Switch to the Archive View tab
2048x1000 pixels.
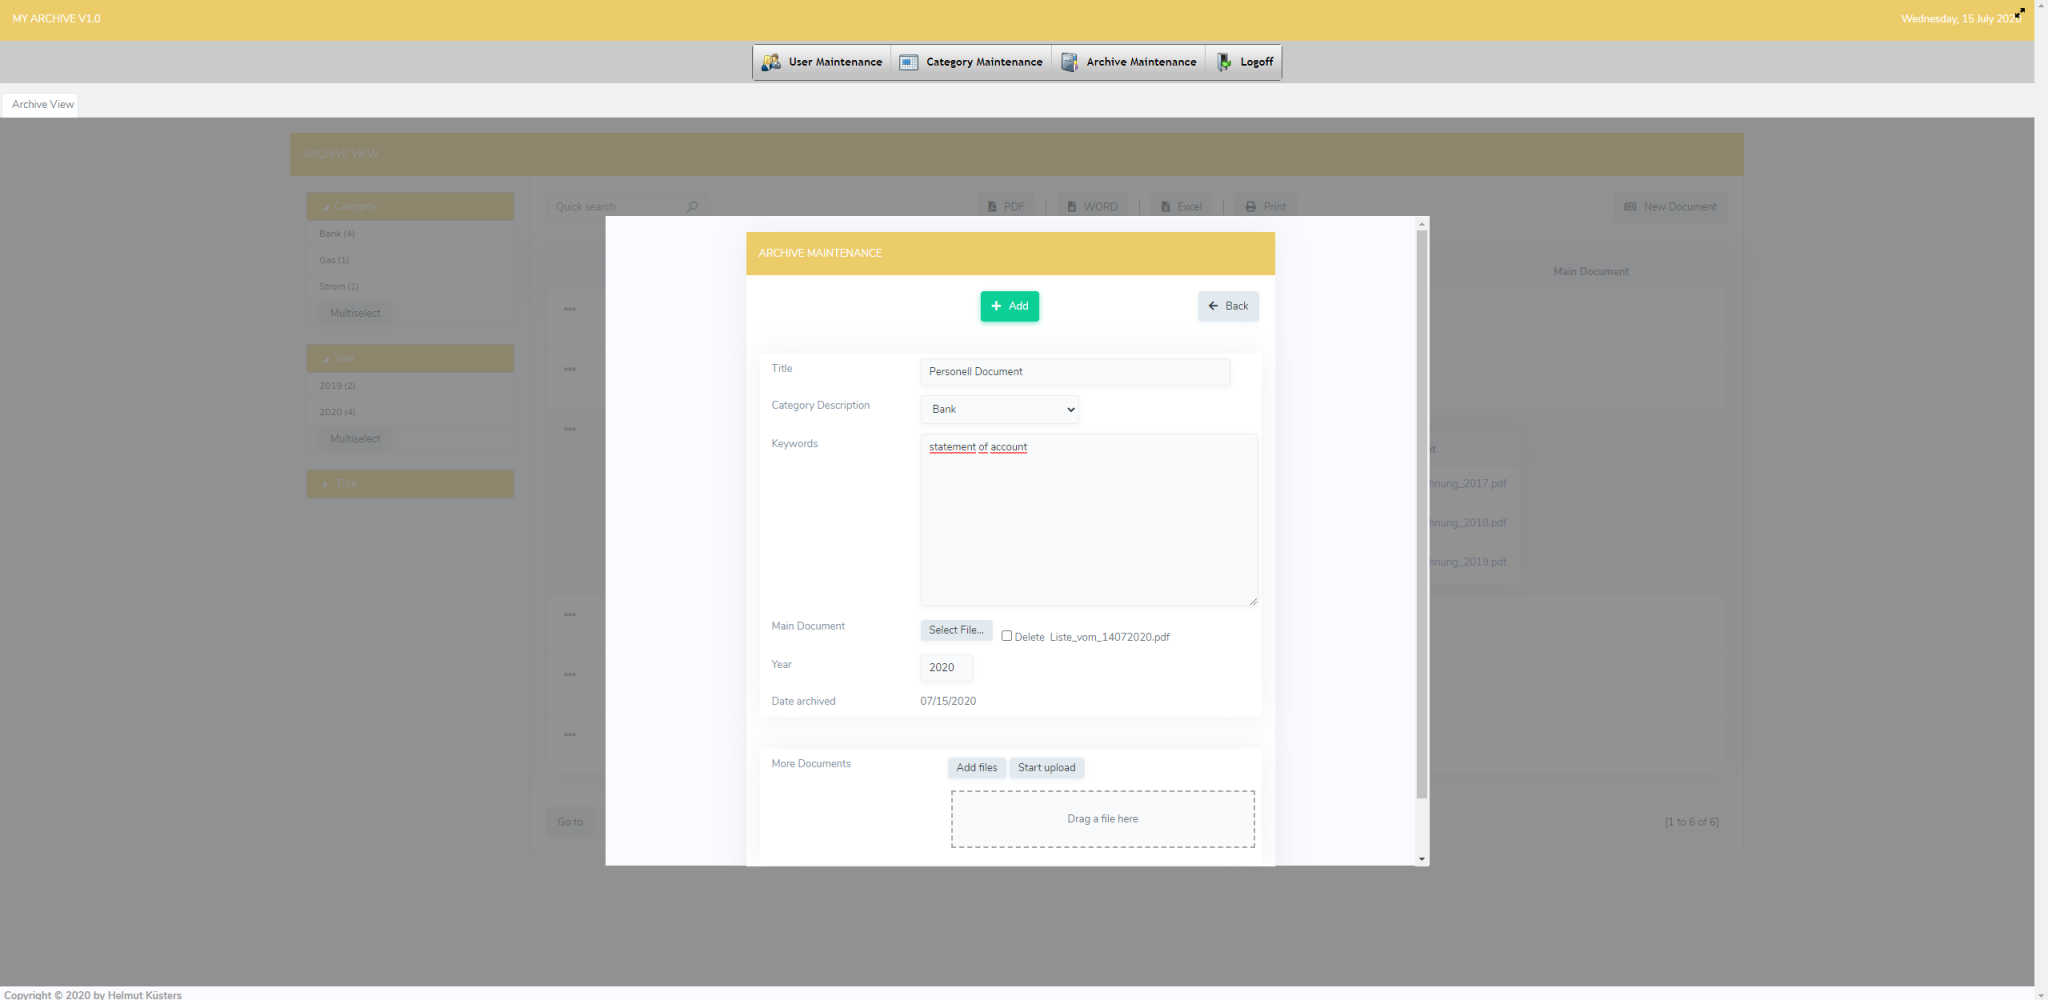click(x=41, y=104)
